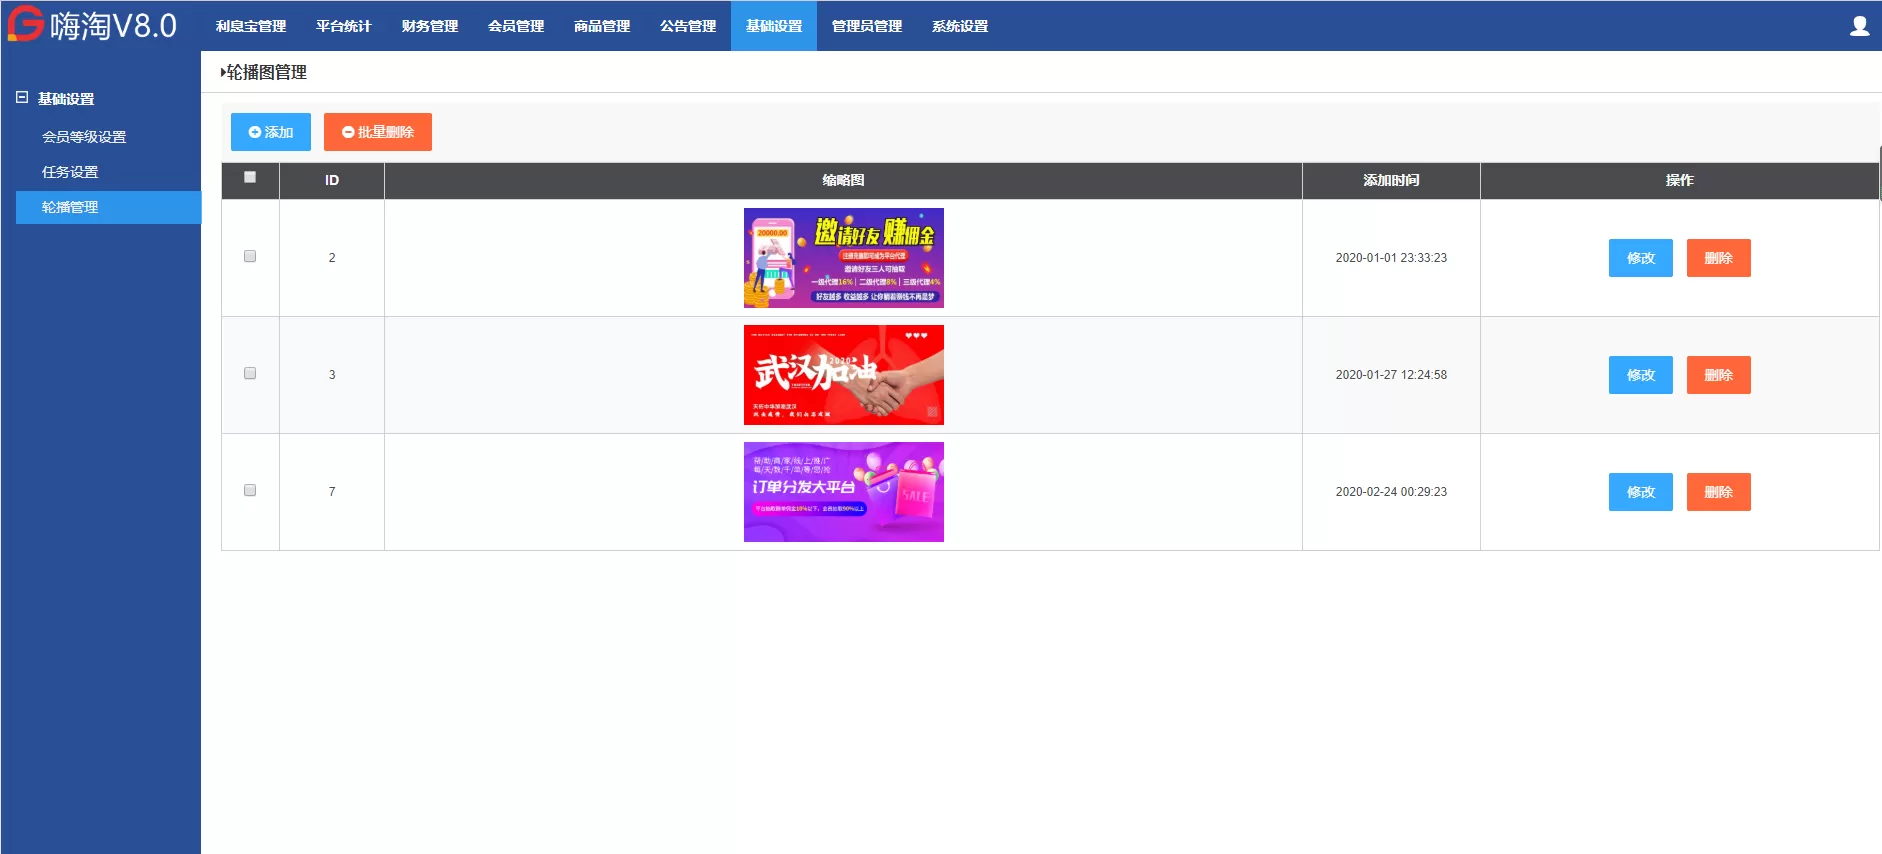Go to 系统设置 in top navigation
Viewport: 1882px width, 854px height.
coord(960,26)
